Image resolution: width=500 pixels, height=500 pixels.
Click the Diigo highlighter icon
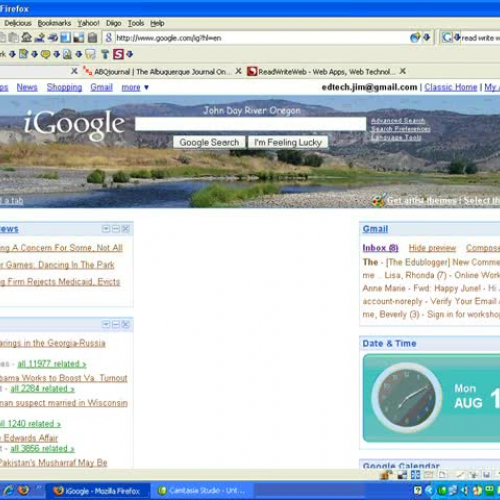pyautogui.click(x=90, y=54)
